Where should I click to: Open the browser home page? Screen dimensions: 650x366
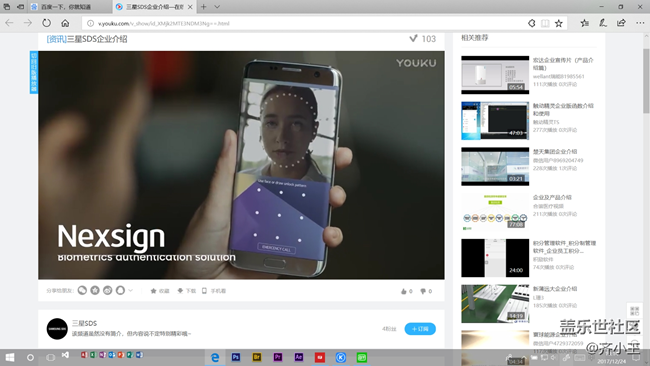pos(65,23)
